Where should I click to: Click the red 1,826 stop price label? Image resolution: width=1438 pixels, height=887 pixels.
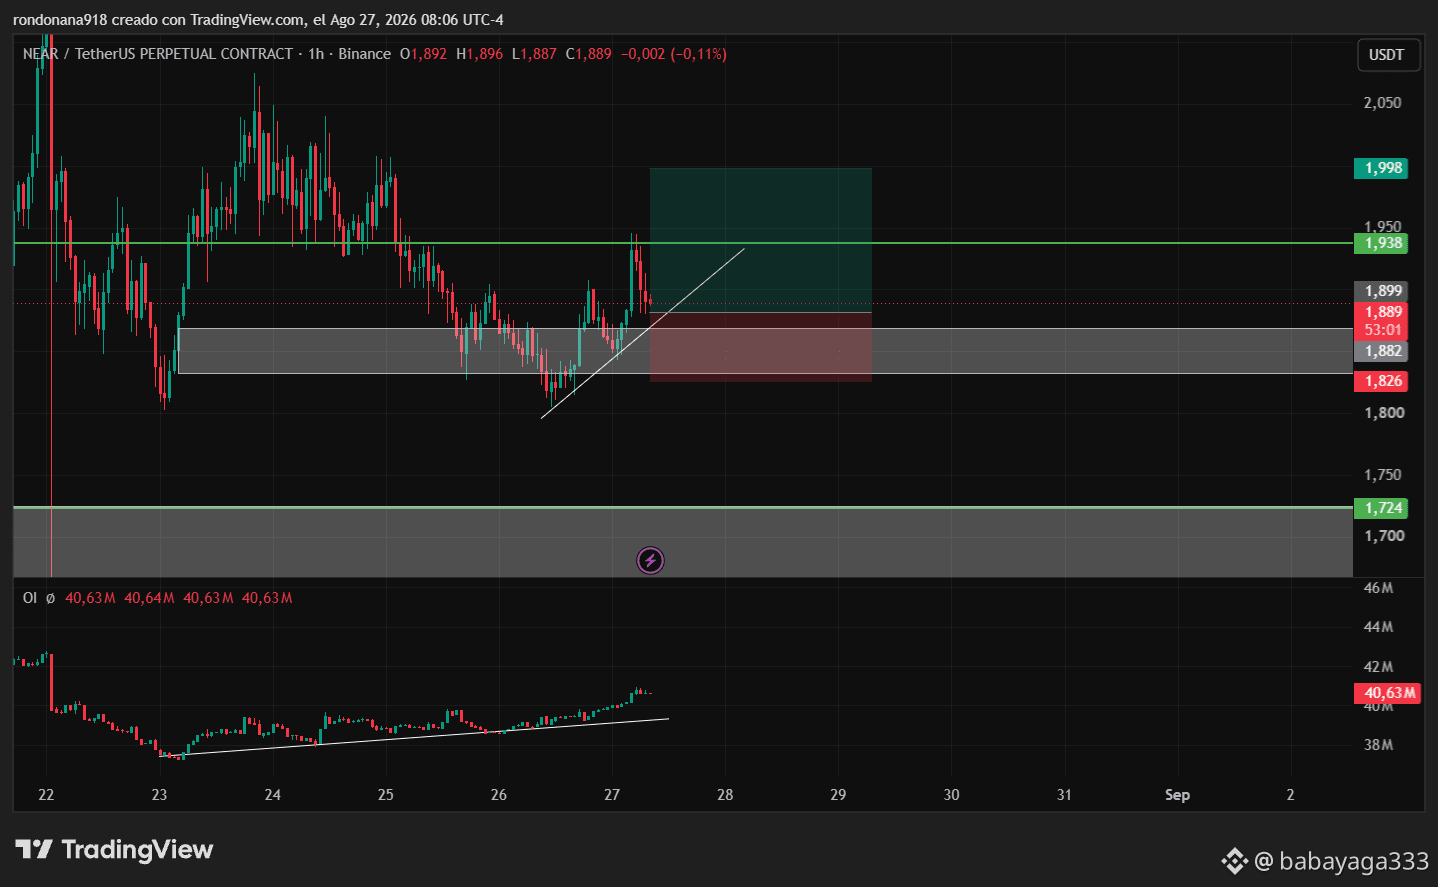coord(1381,381)
